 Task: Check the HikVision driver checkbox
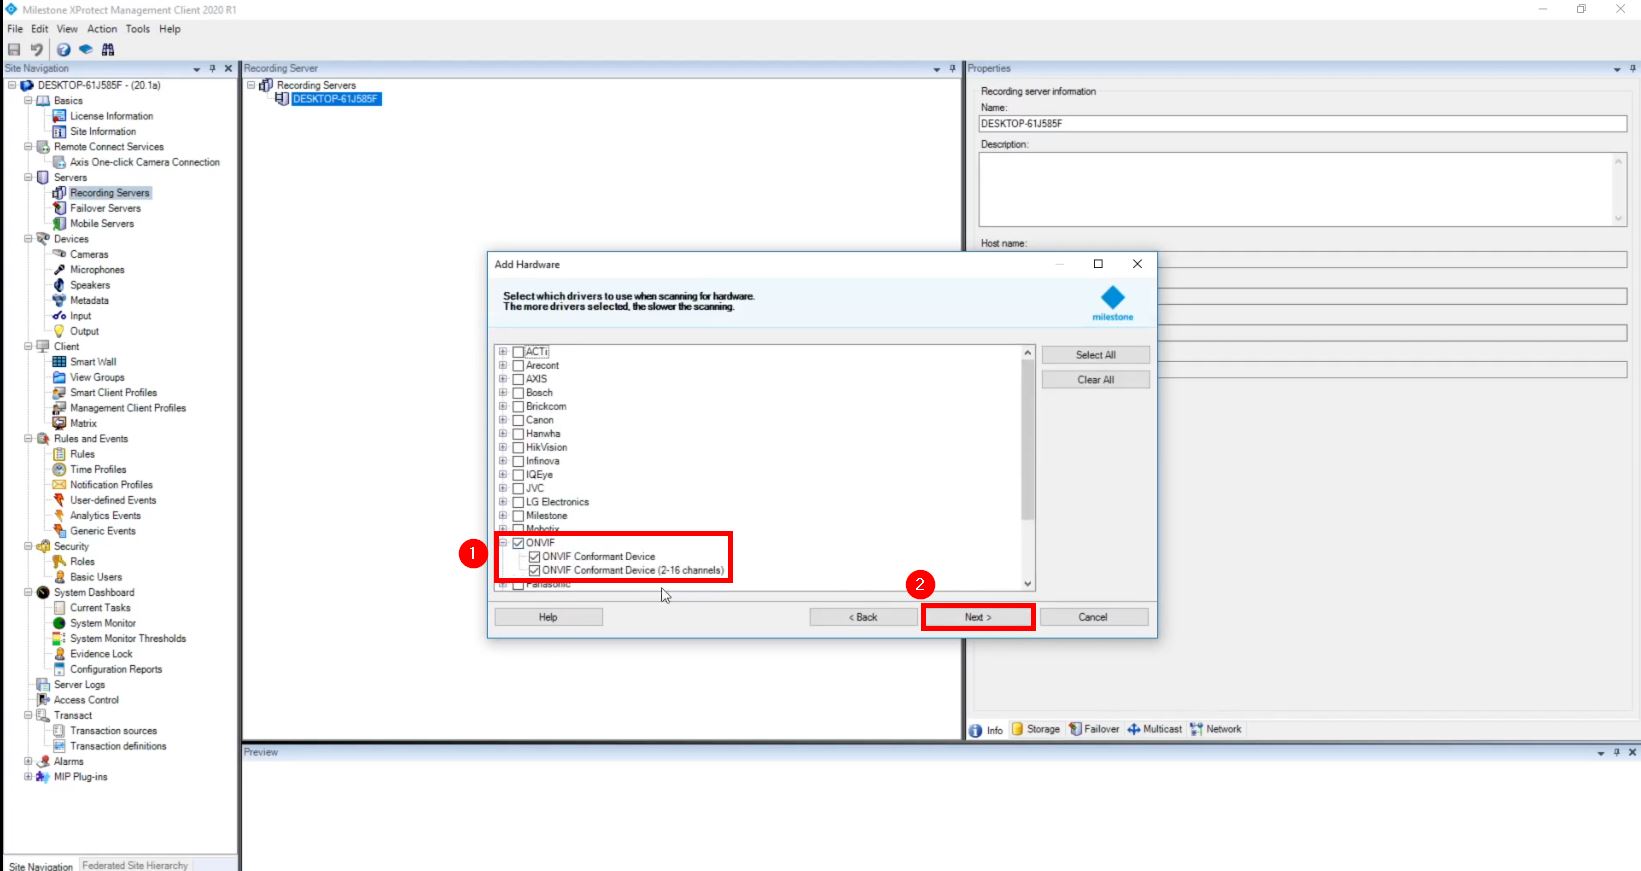[x=518, y=447]
